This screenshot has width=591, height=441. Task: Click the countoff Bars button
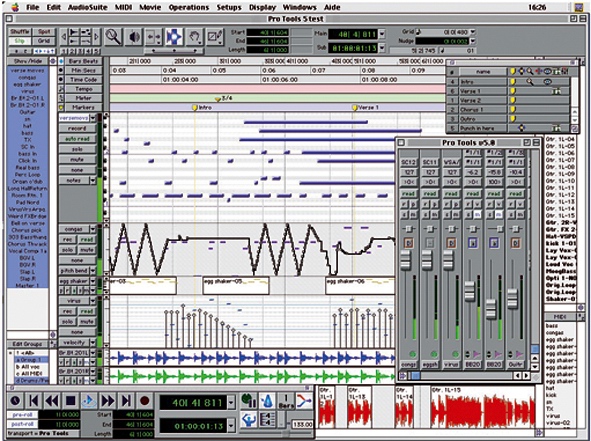(286, 401)
